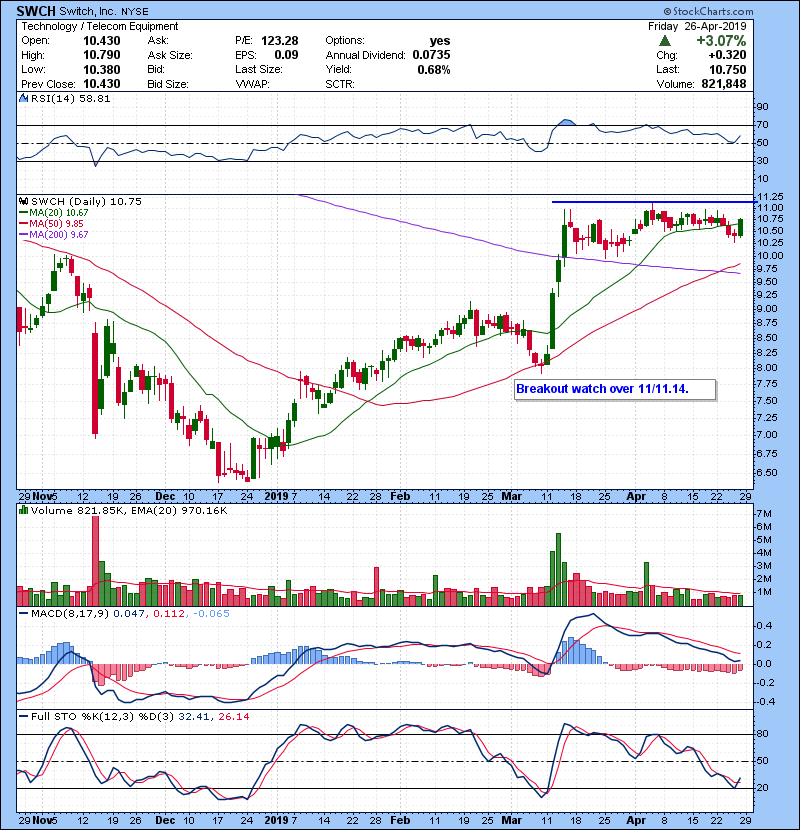This screenshot has width=800, height=830.
Task: Click the candlestick icon beside SWCH (Daily)
Action: (23, 202)
